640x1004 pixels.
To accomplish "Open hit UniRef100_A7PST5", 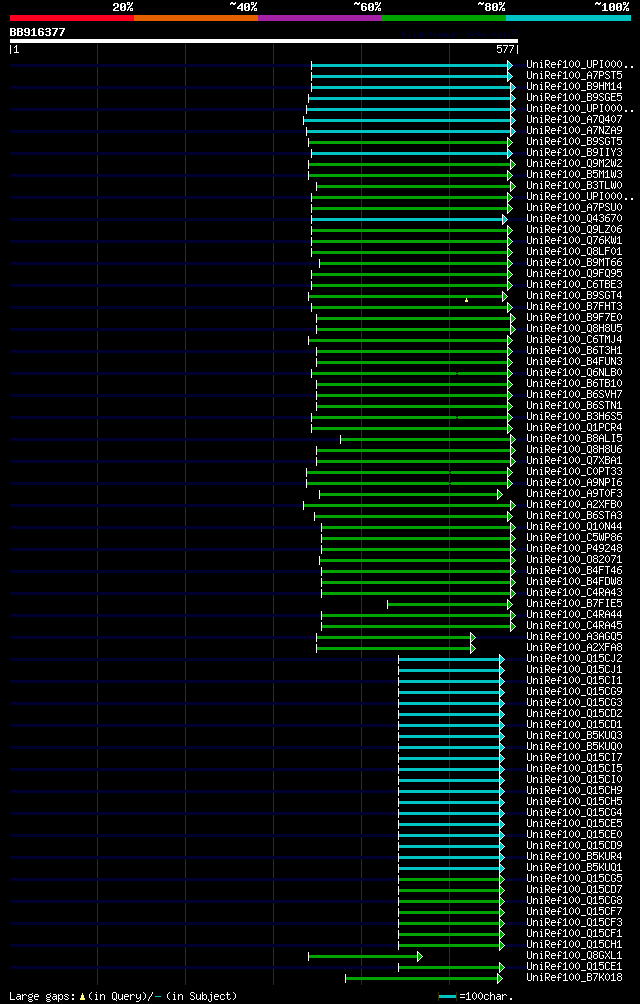I will coord(574,76).
